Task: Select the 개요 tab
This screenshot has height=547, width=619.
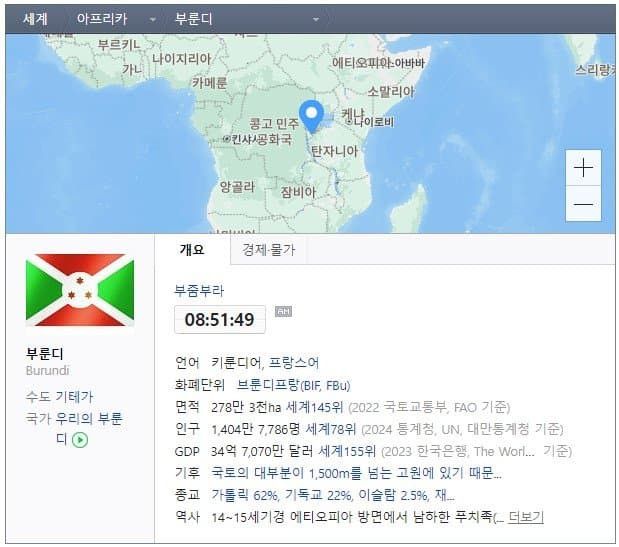Action: coord(191,250)
